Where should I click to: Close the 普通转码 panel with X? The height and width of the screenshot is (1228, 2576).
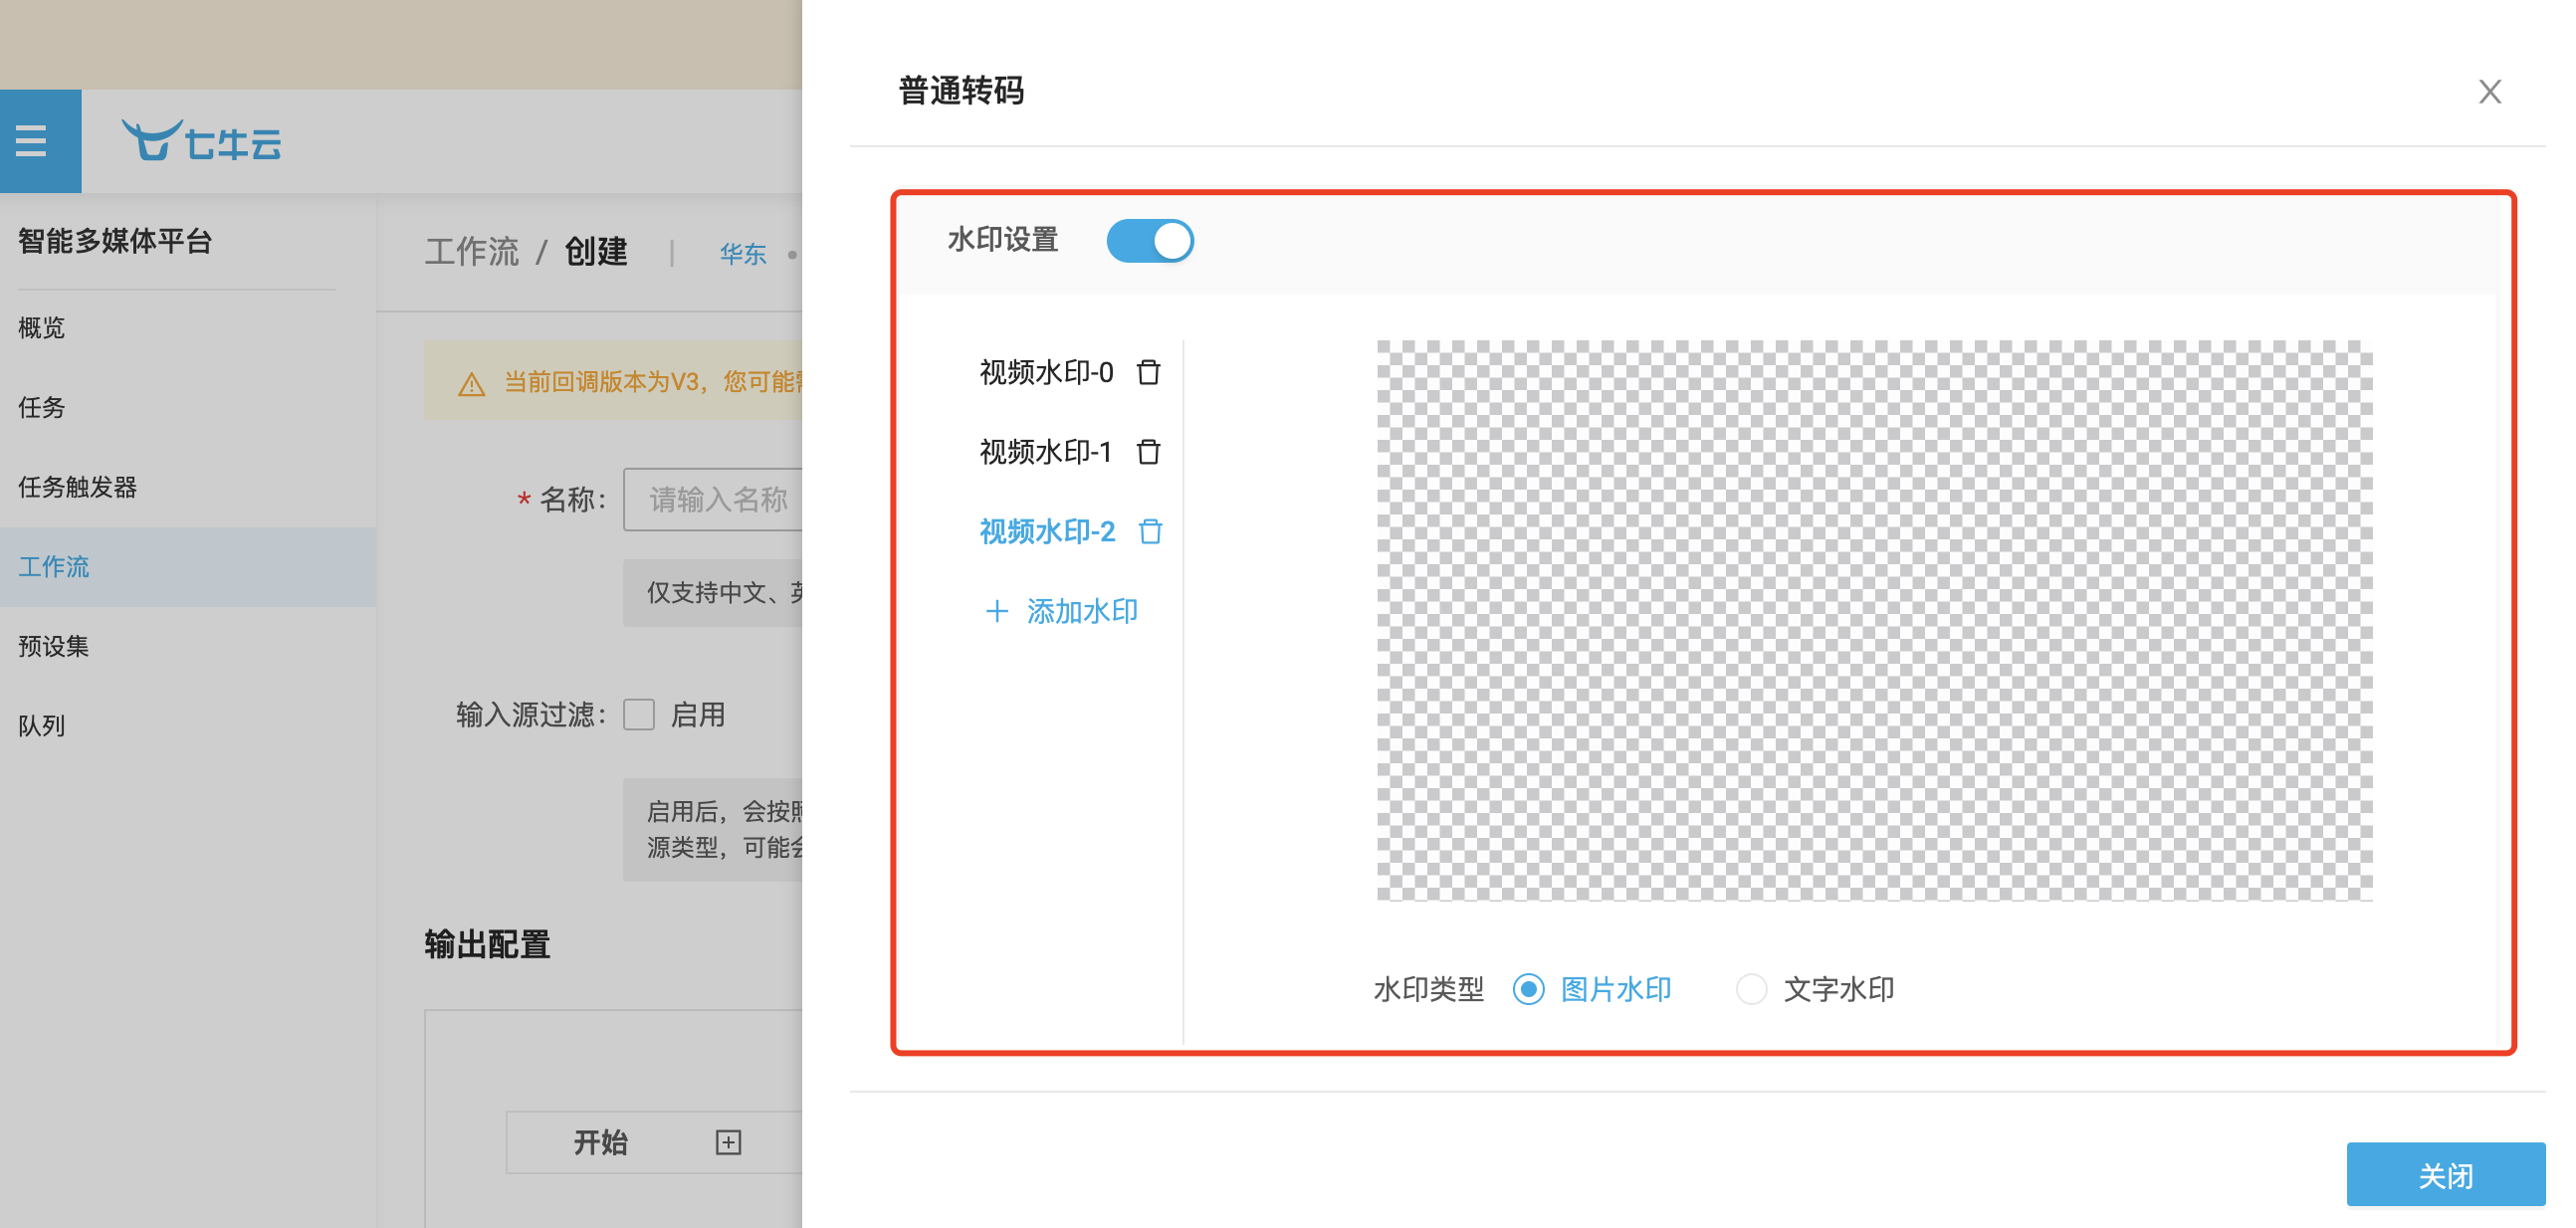coord(2489,92)
